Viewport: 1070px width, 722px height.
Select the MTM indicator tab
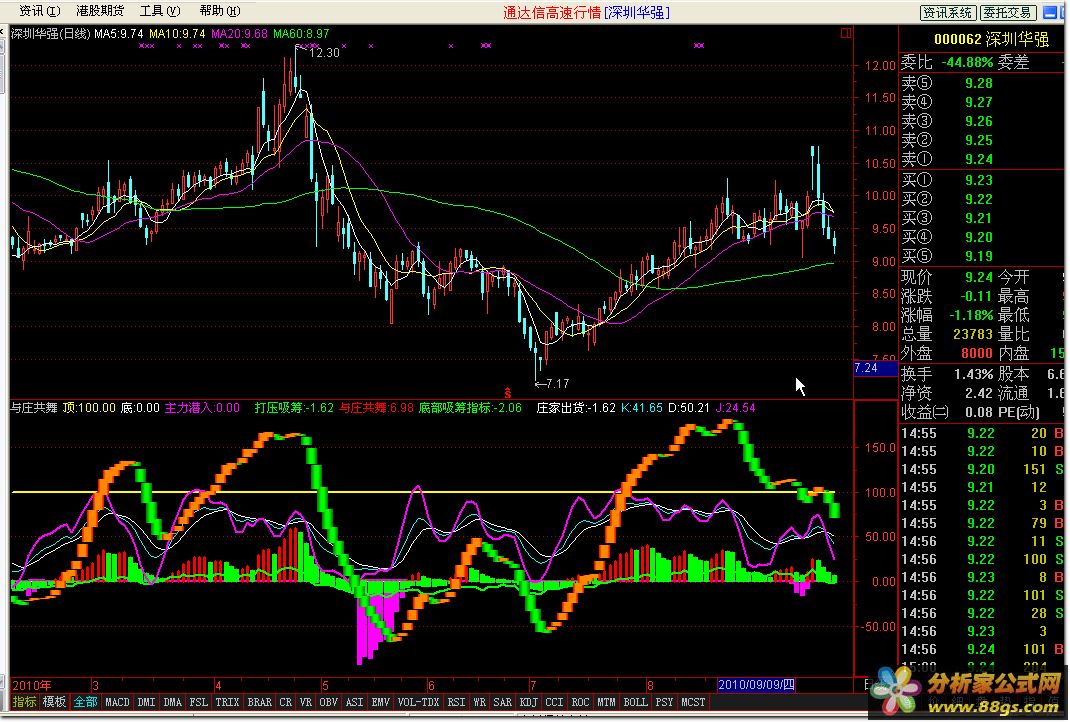click(606, 702)
